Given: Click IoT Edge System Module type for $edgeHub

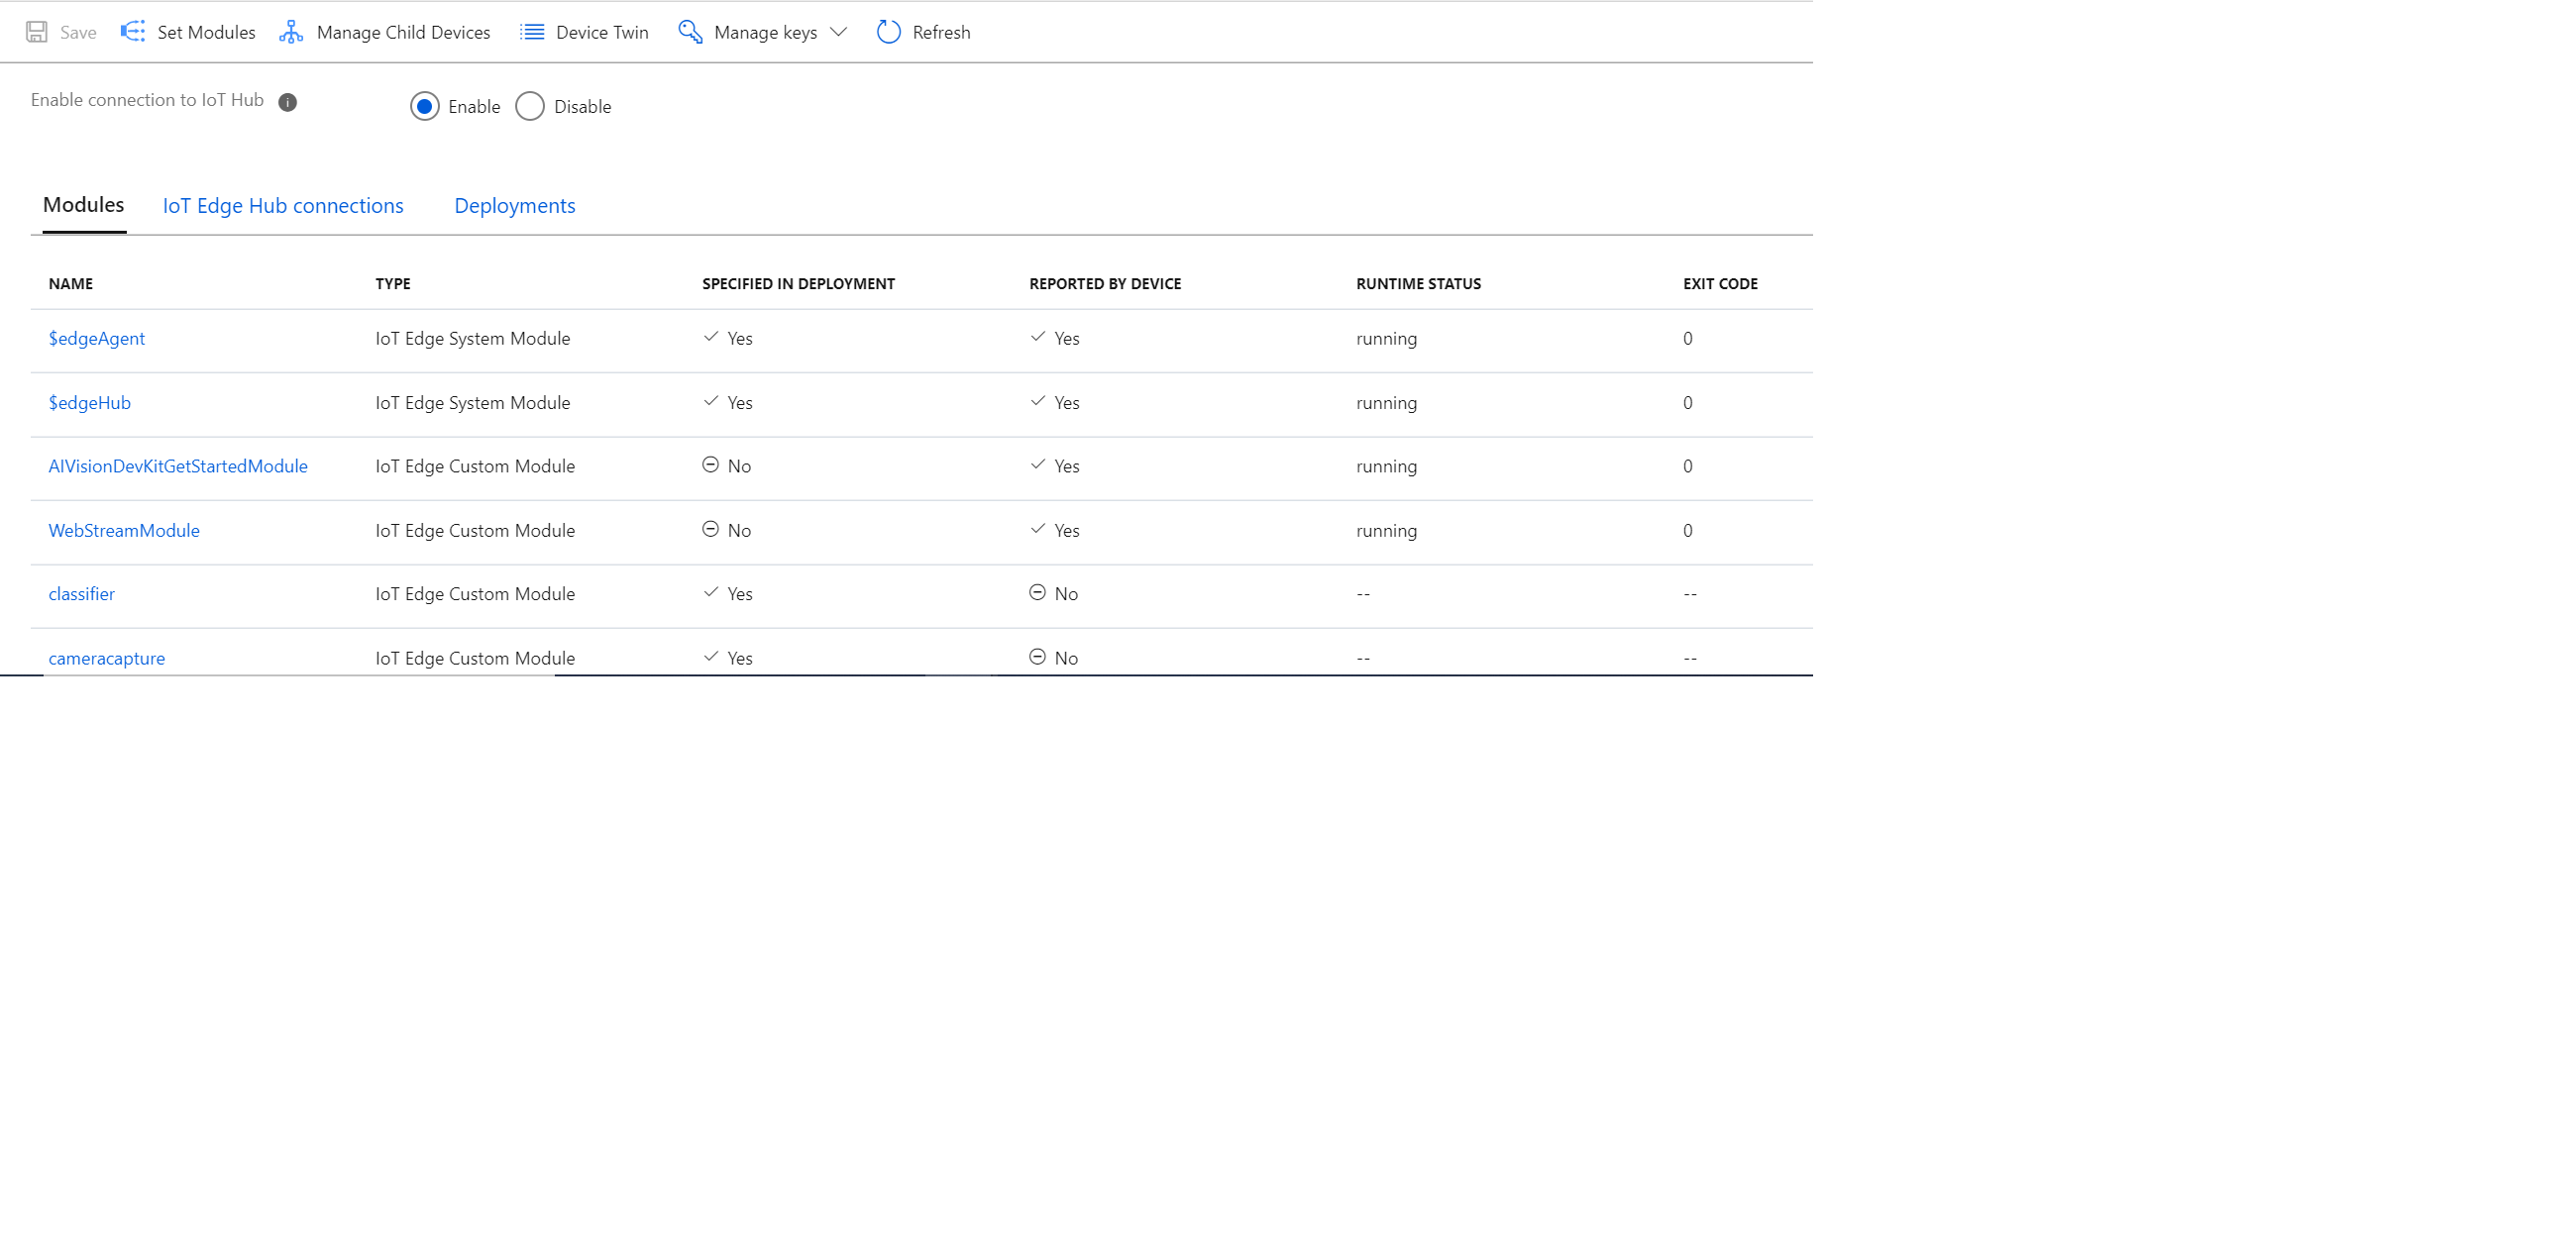Looking at the screenshot, I should [x=473, y=402].
